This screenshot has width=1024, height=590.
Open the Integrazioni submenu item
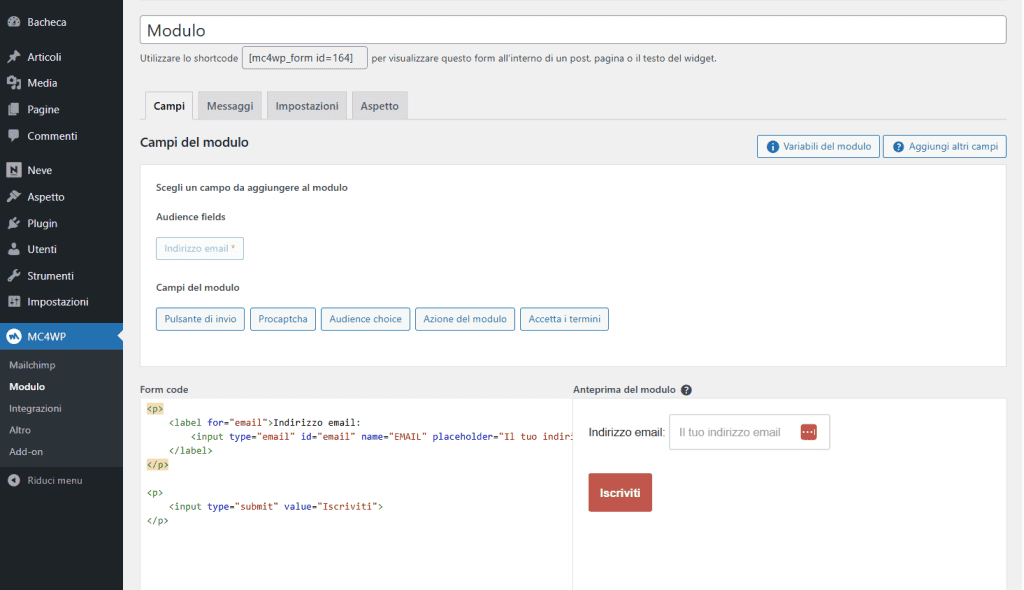point(35,408)
